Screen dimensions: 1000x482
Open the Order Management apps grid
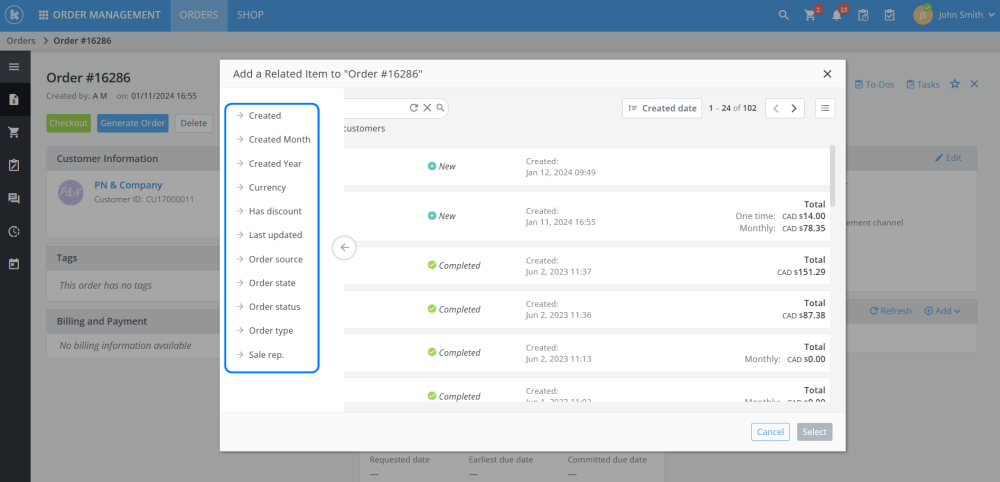(44, 15)
